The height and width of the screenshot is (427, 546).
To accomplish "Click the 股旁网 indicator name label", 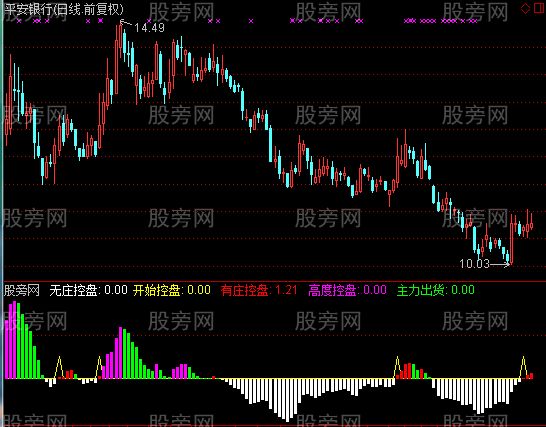I will tap(22, 290).
